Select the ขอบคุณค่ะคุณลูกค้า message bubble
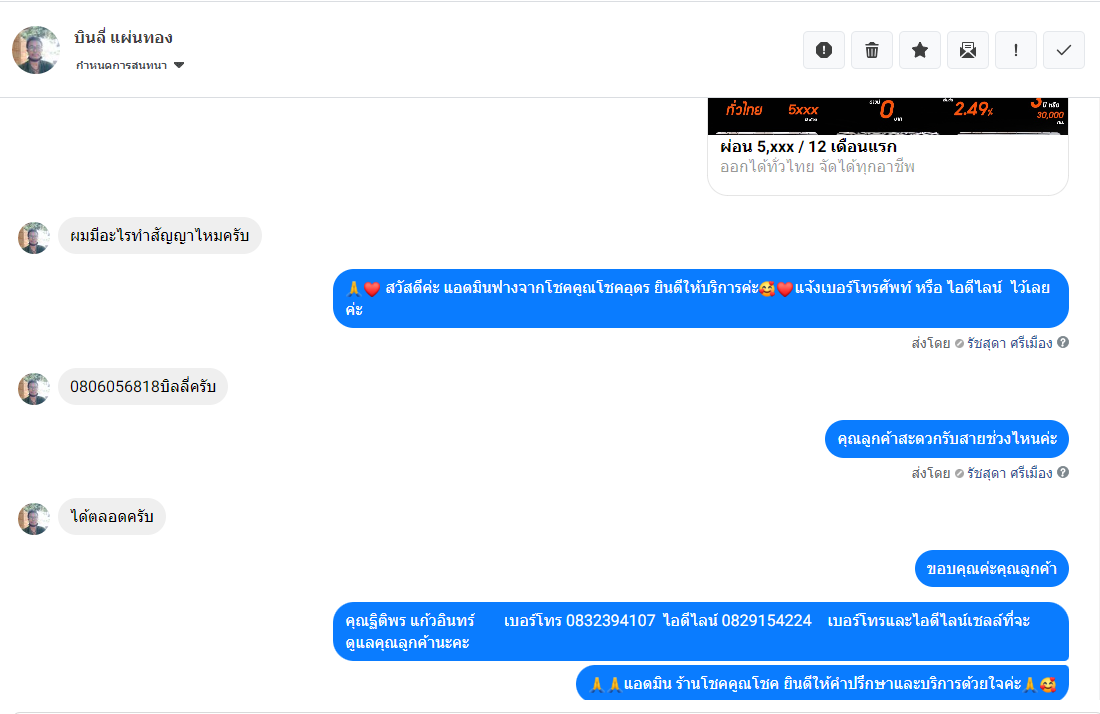The image size is (1100, 714). [991, 569]
